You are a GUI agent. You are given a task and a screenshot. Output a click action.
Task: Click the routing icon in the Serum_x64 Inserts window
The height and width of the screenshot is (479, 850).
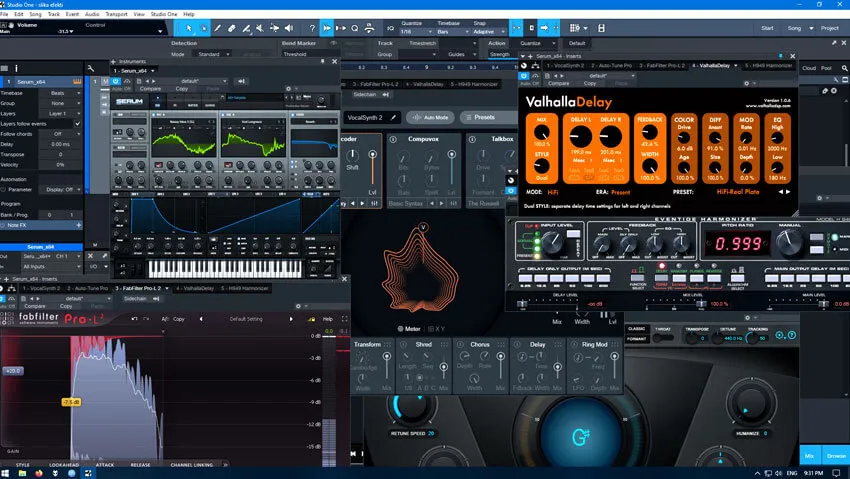pyautogui.click(x=536, y=66)
